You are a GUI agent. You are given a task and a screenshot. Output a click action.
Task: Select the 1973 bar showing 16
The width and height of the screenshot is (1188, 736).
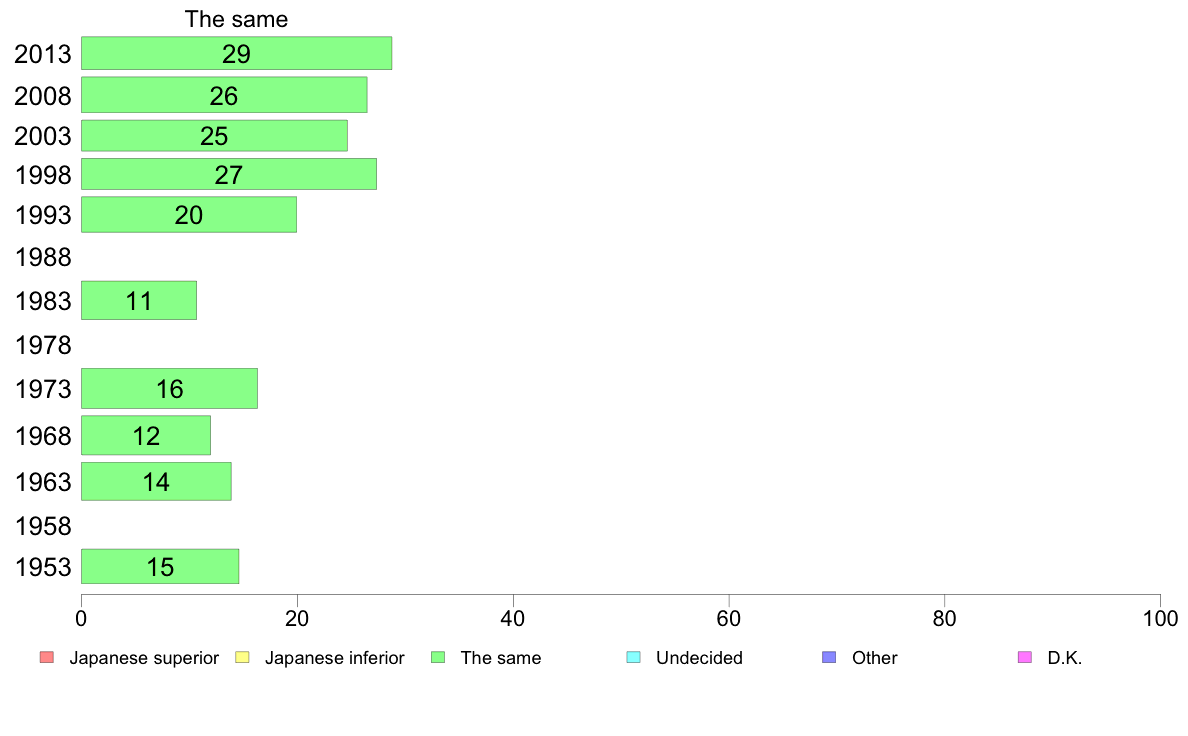tap(169, 388)
